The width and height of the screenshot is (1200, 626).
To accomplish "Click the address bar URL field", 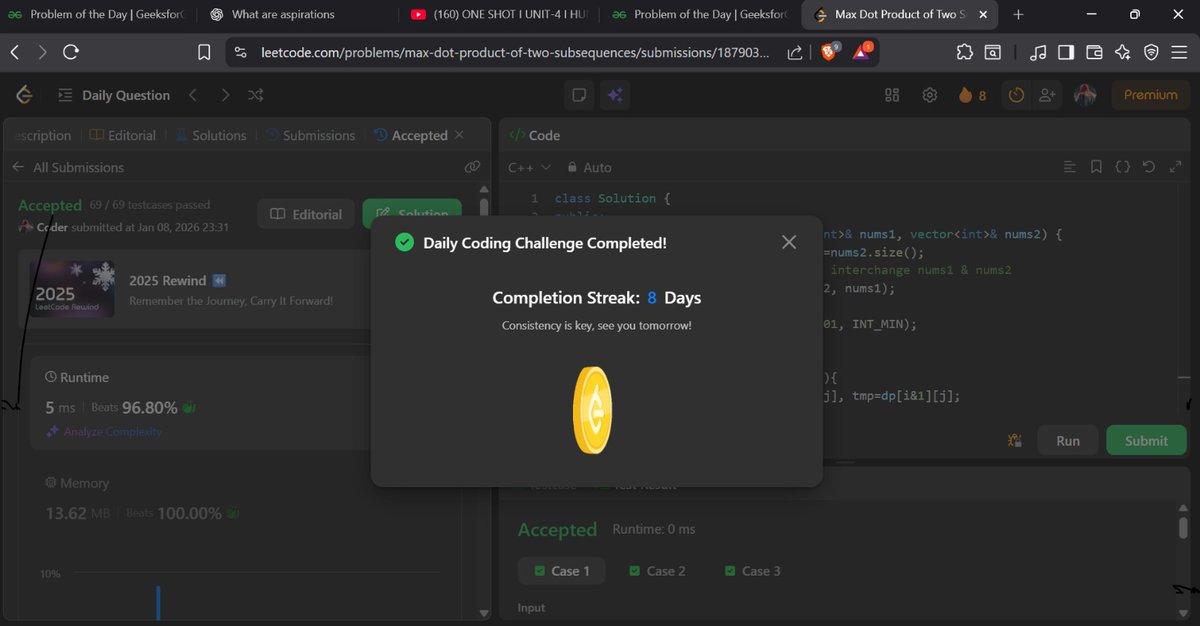I will [516, 52].
